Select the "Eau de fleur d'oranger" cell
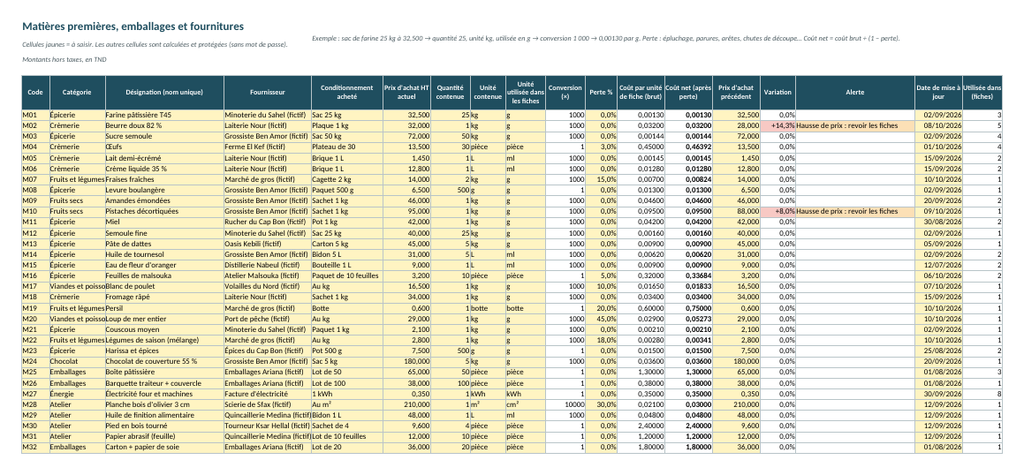This screenshot has width=1024, height=475. [x=165, y=265]
